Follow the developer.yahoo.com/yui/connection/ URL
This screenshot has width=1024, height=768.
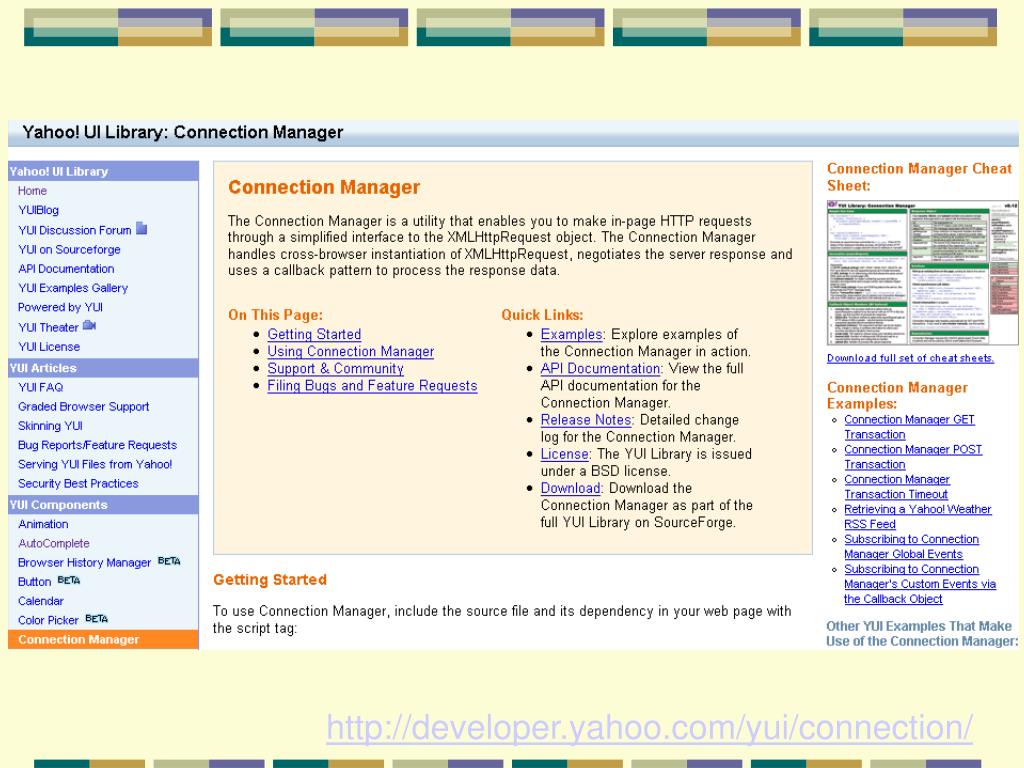pos(649,728)
